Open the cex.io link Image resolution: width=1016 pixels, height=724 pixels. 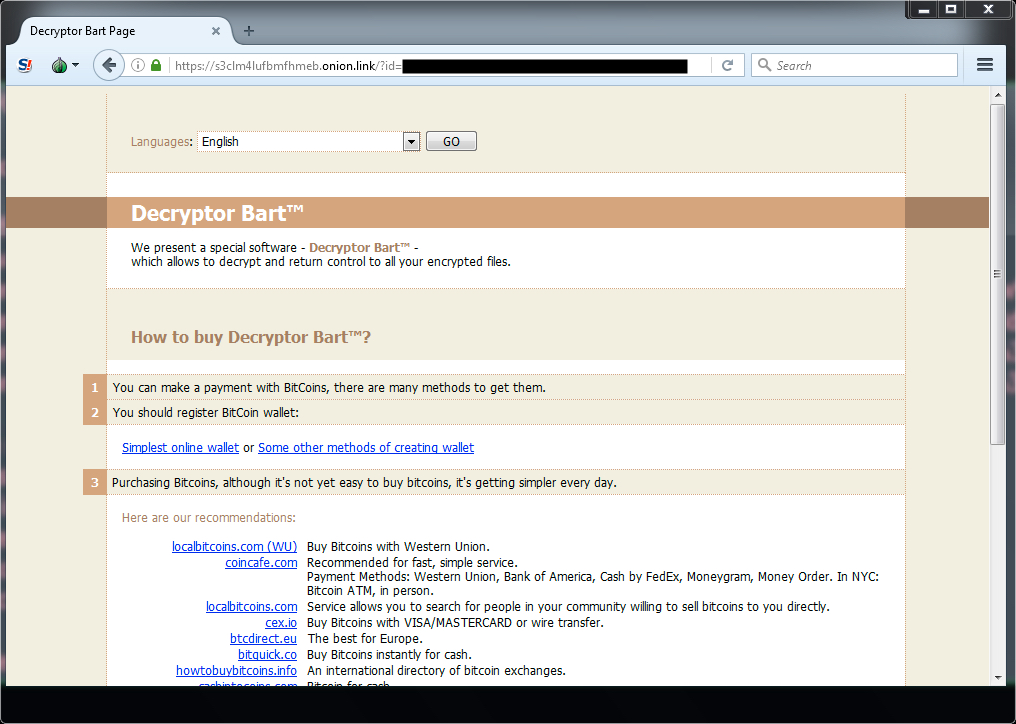point(280,623)
